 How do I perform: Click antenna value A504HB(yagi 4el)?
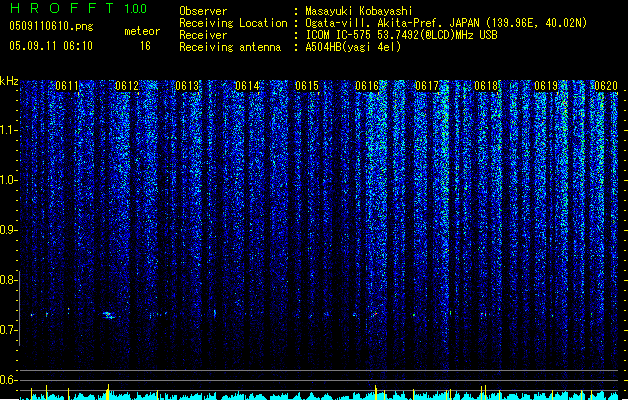pyautogui.click(x=353, y=47)
